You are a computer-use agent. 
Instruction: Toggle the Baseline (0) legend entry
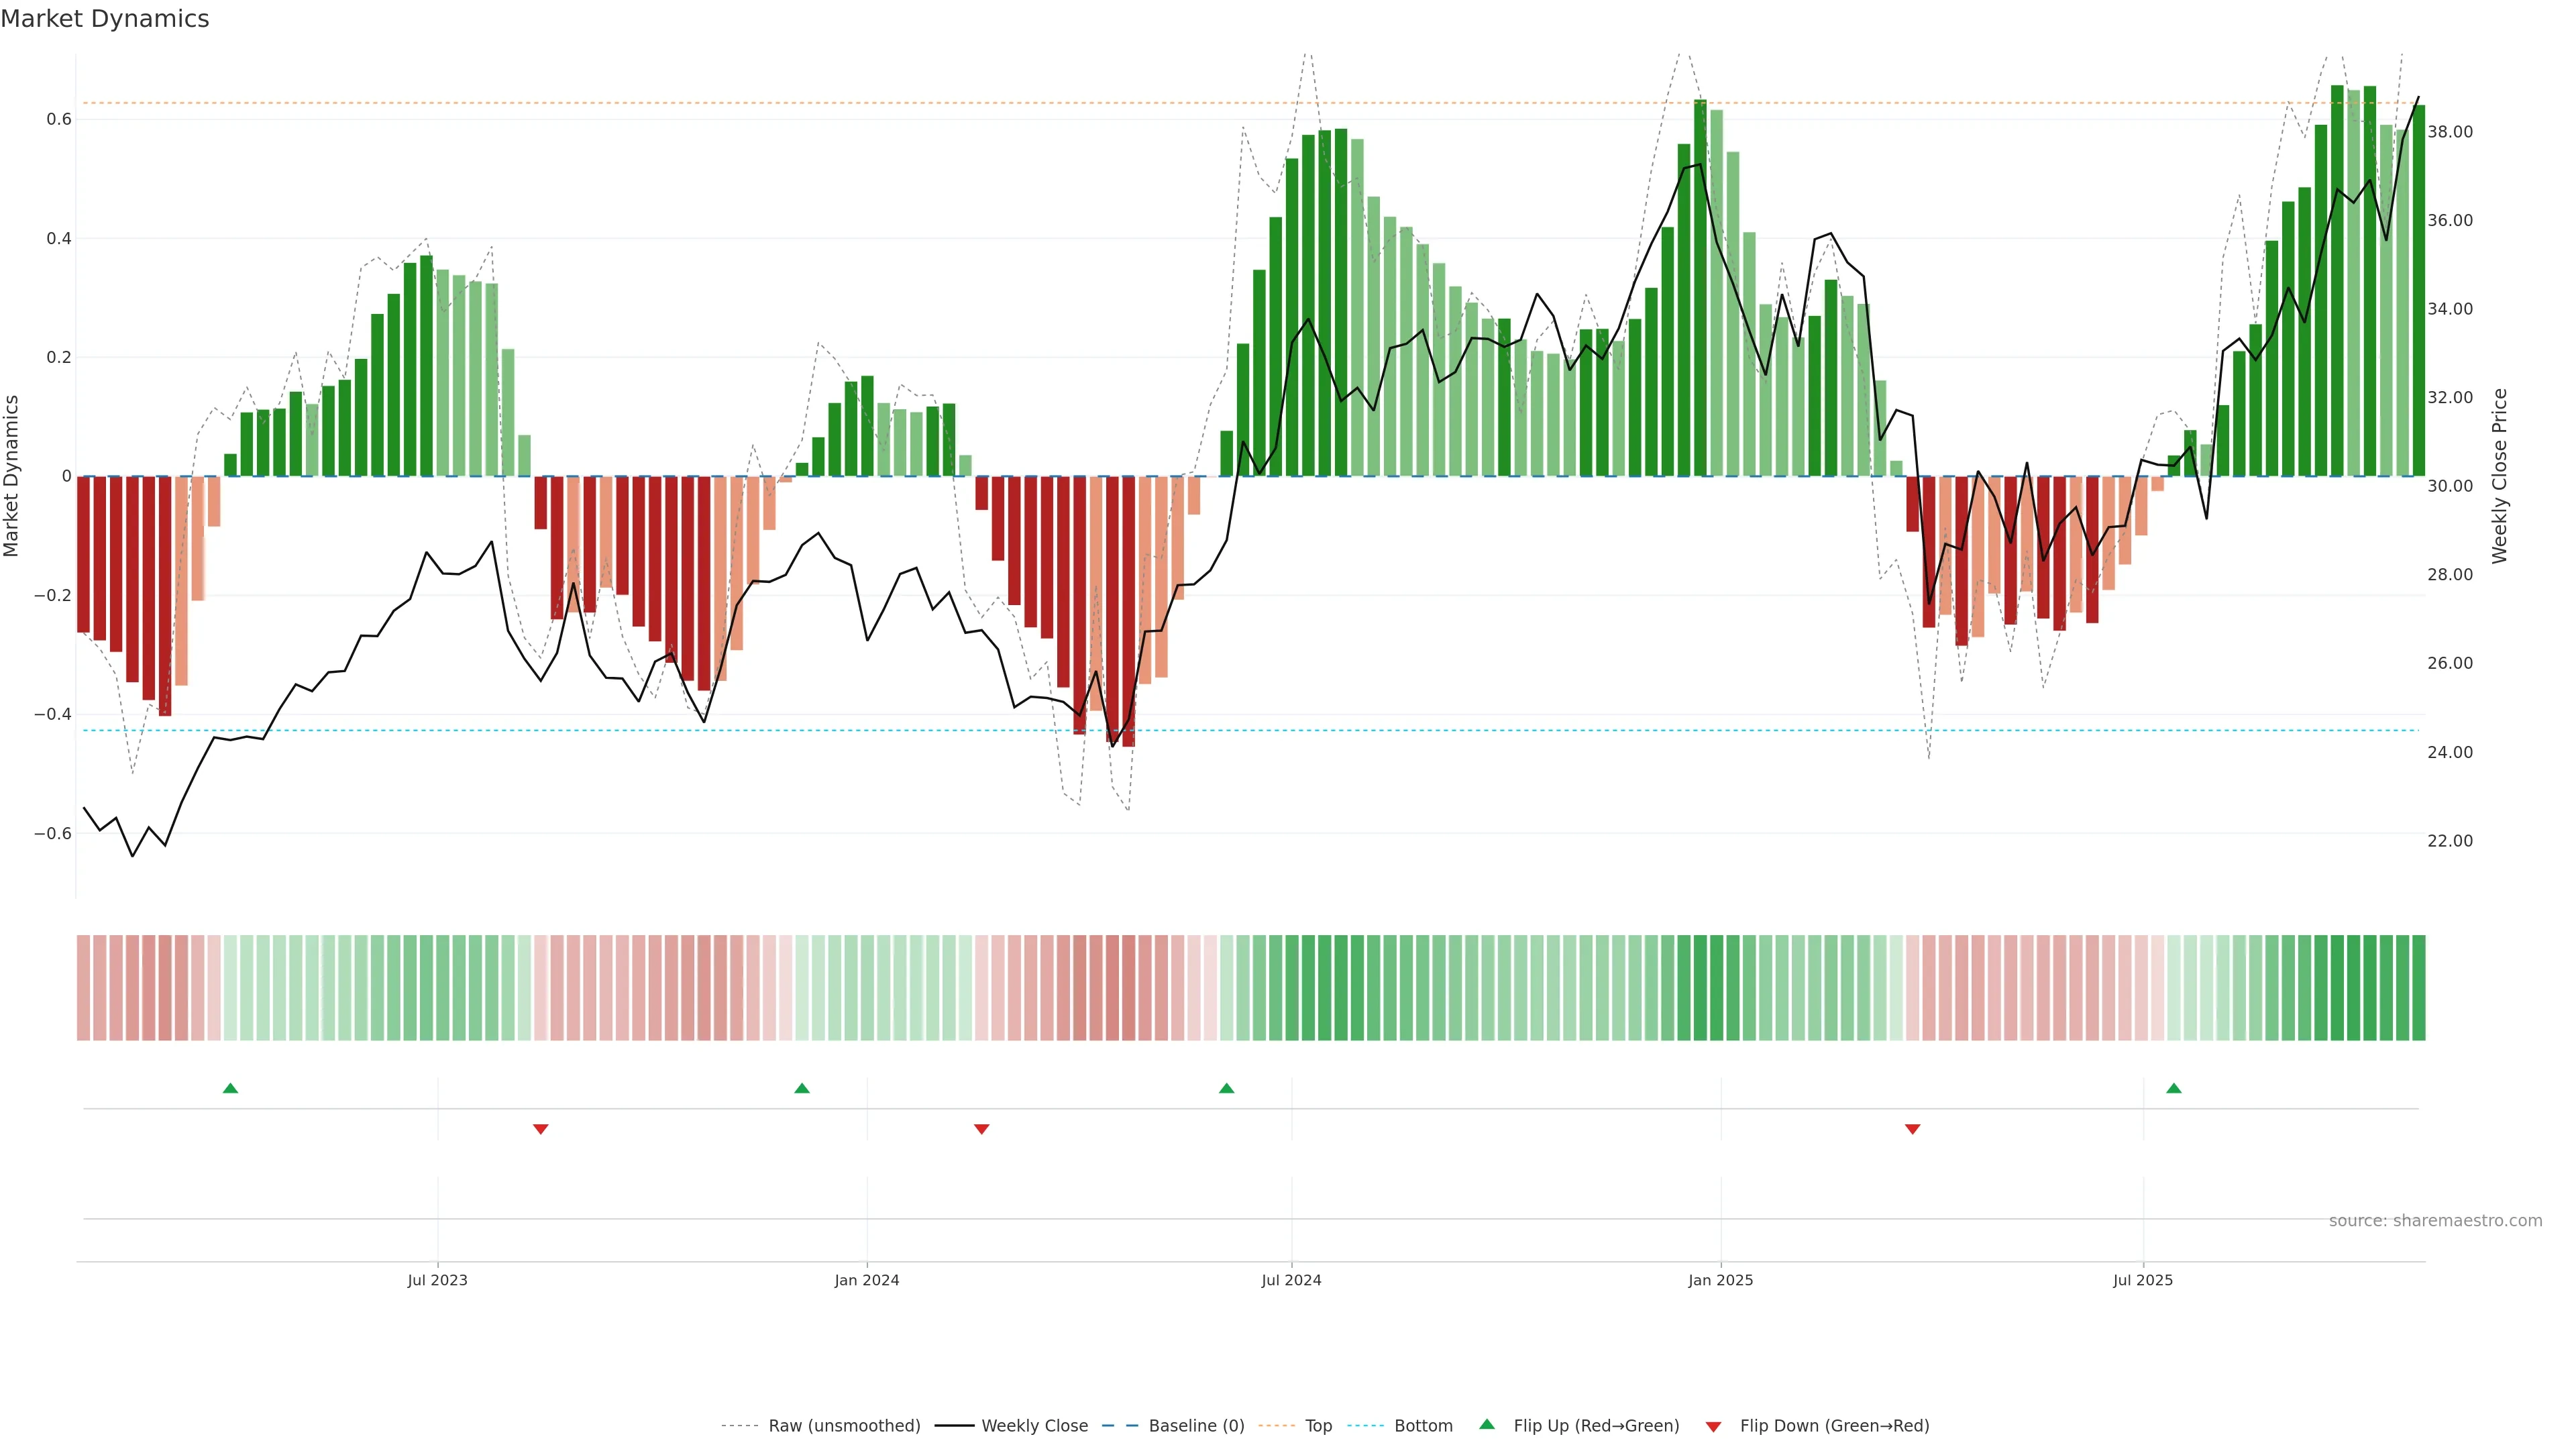[1196, 1426]
